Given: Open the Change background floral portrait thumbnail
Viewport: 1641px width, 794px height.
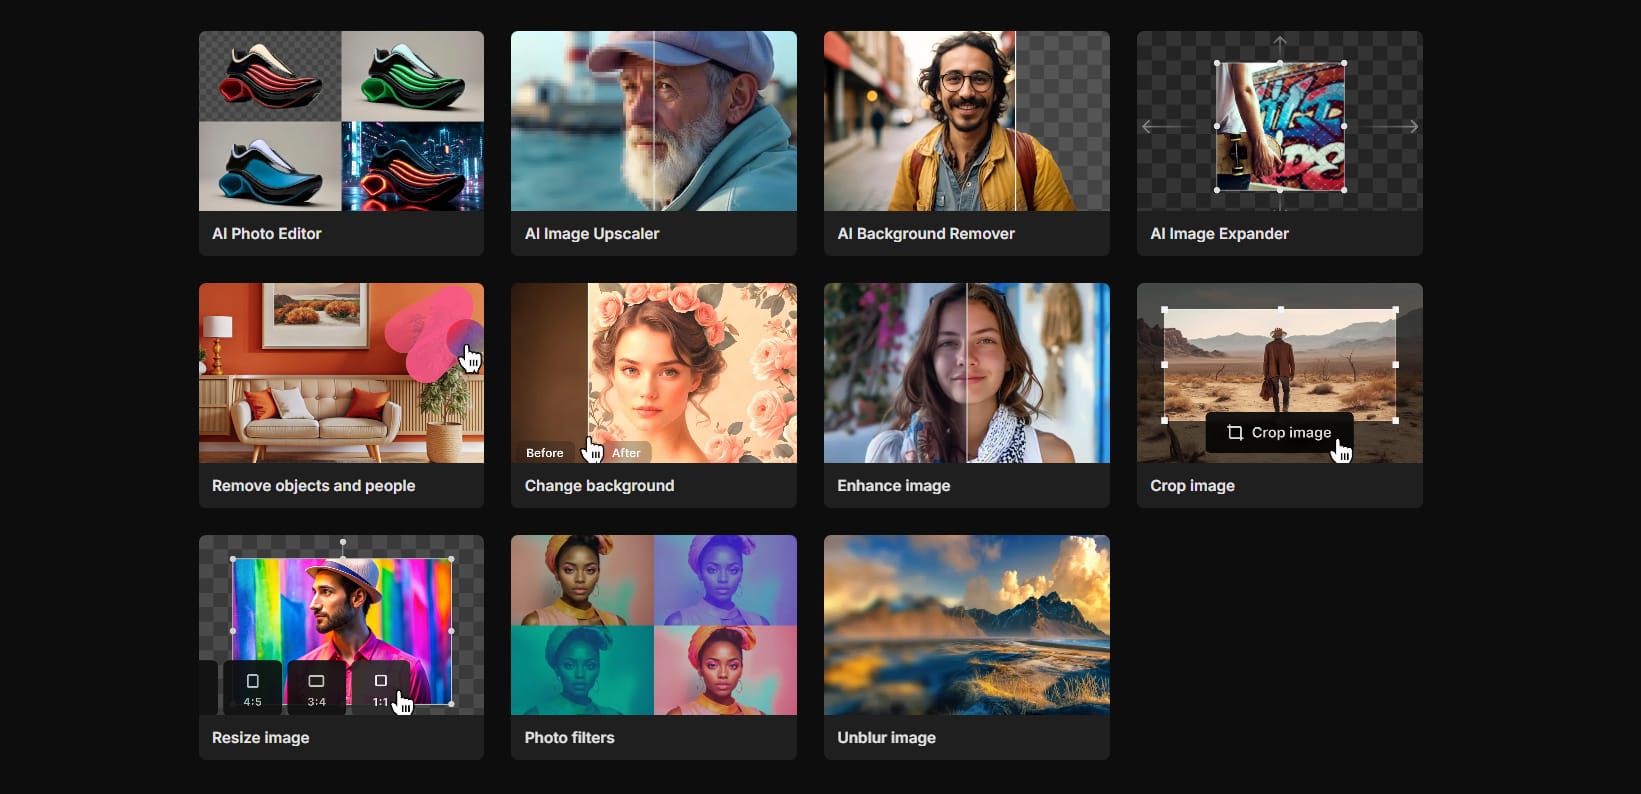Looking at the screenshot, I should point(654,373).
